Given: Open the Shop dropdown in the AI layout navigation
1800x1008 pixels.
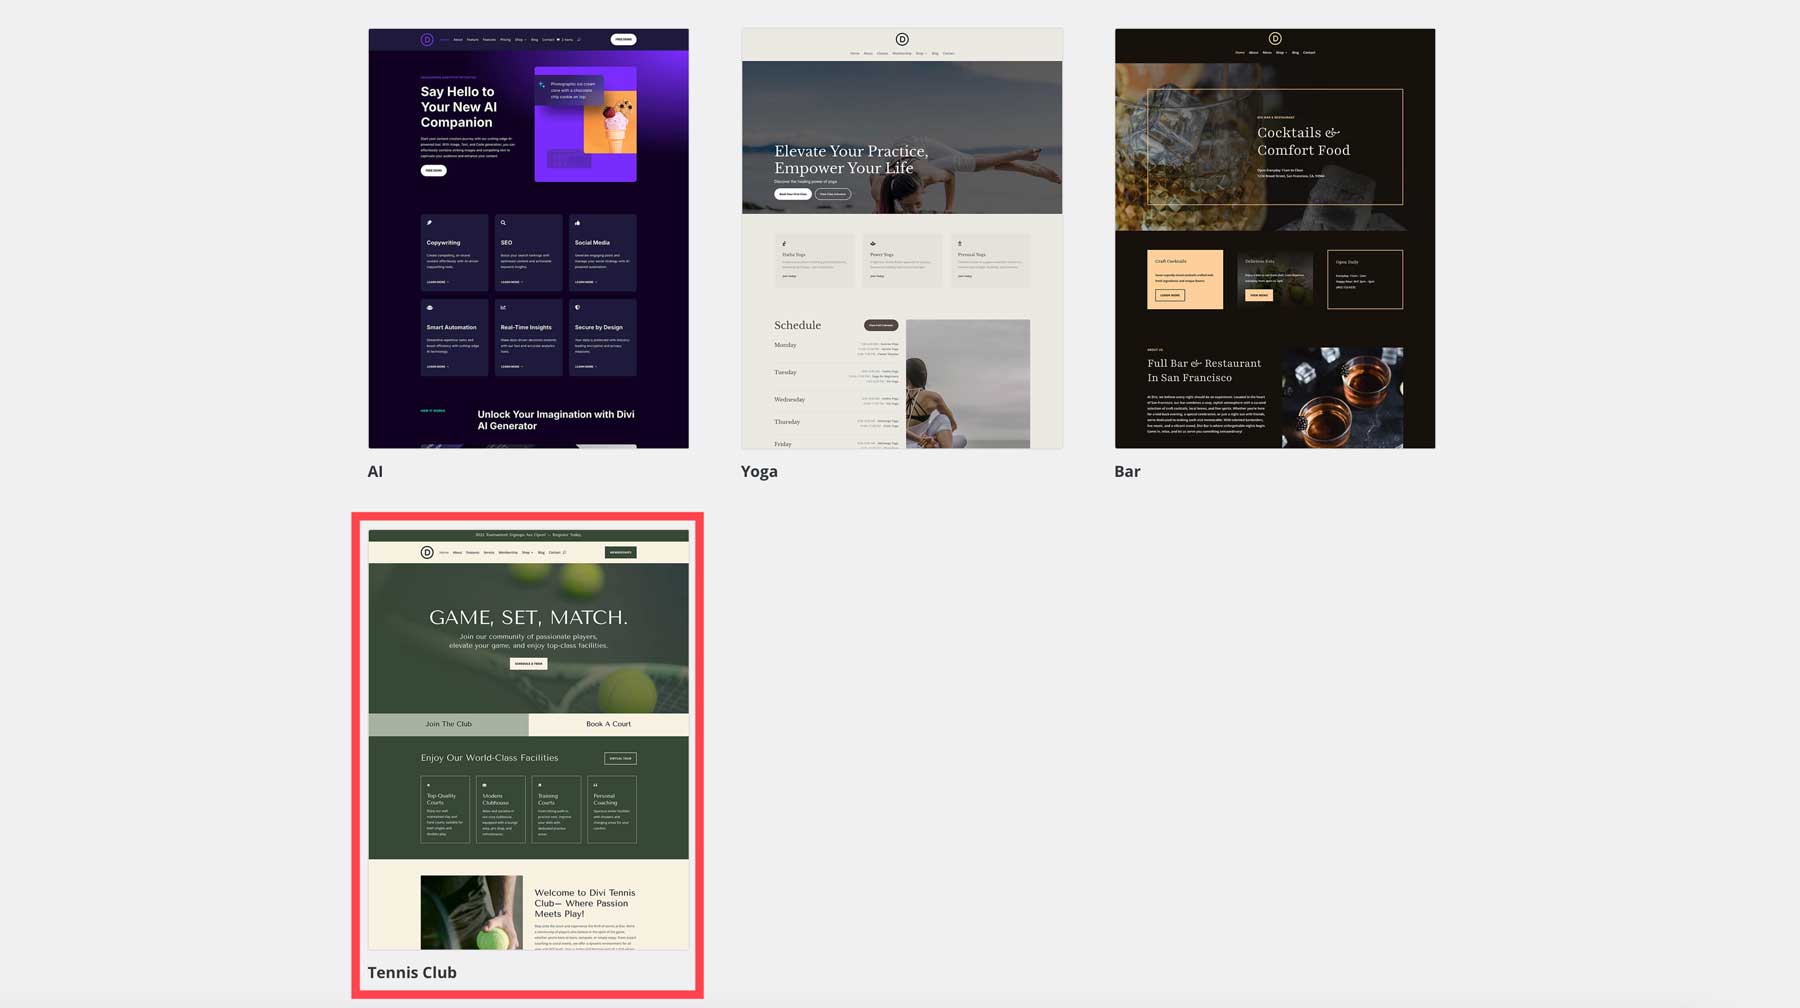Looking at the screenshot, I should click(521, 39).
